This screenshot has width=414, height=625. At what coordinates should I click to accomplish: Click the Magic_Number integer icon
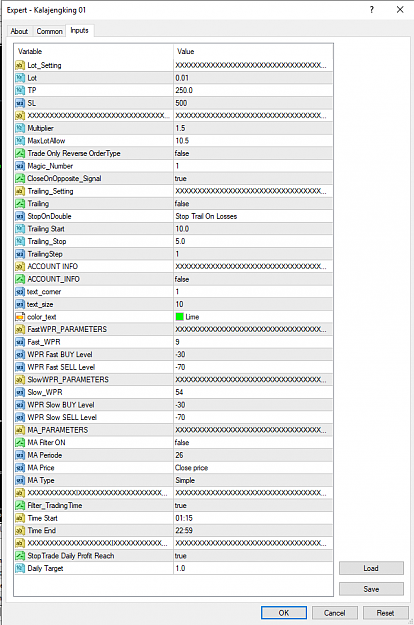(x=20, y=166)
